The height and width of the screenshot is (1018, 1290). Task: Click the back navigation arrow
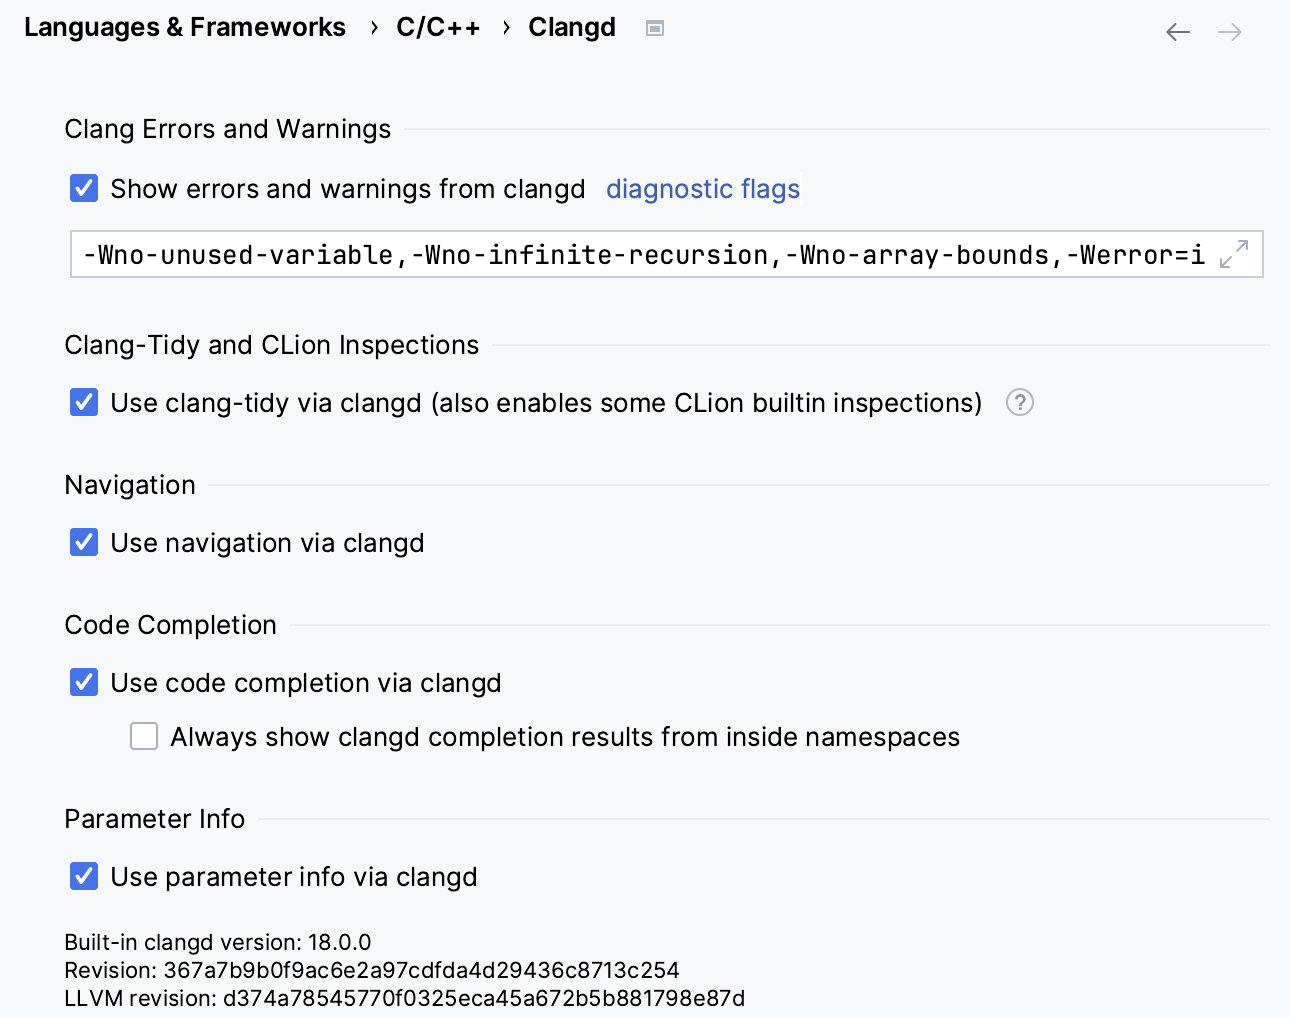coord(1178,32)
